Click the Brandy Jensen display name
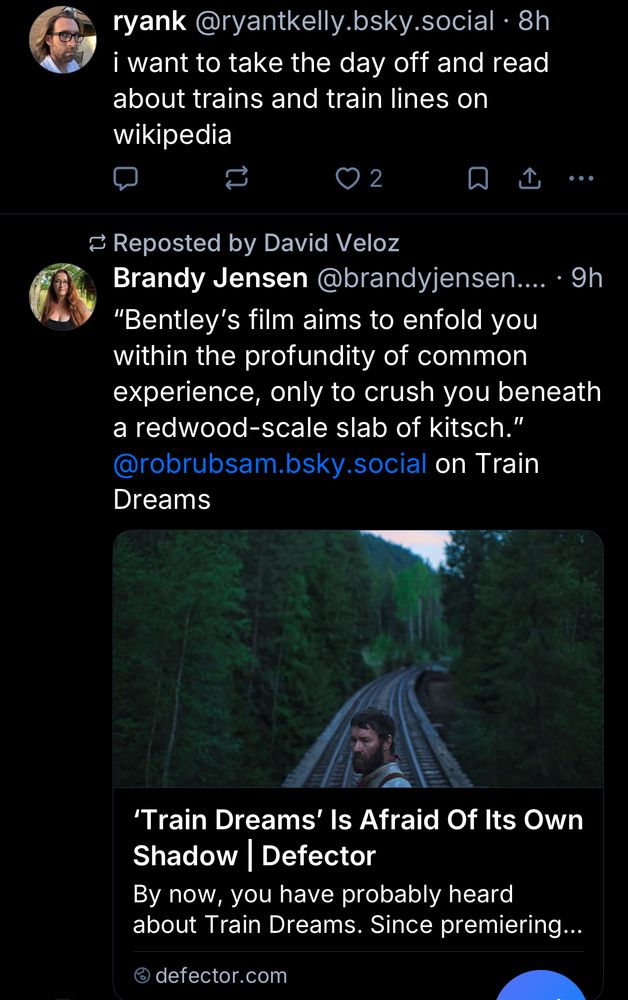Image resolution: width=628 pixels, height=1000 pixels. click(210, 277)
